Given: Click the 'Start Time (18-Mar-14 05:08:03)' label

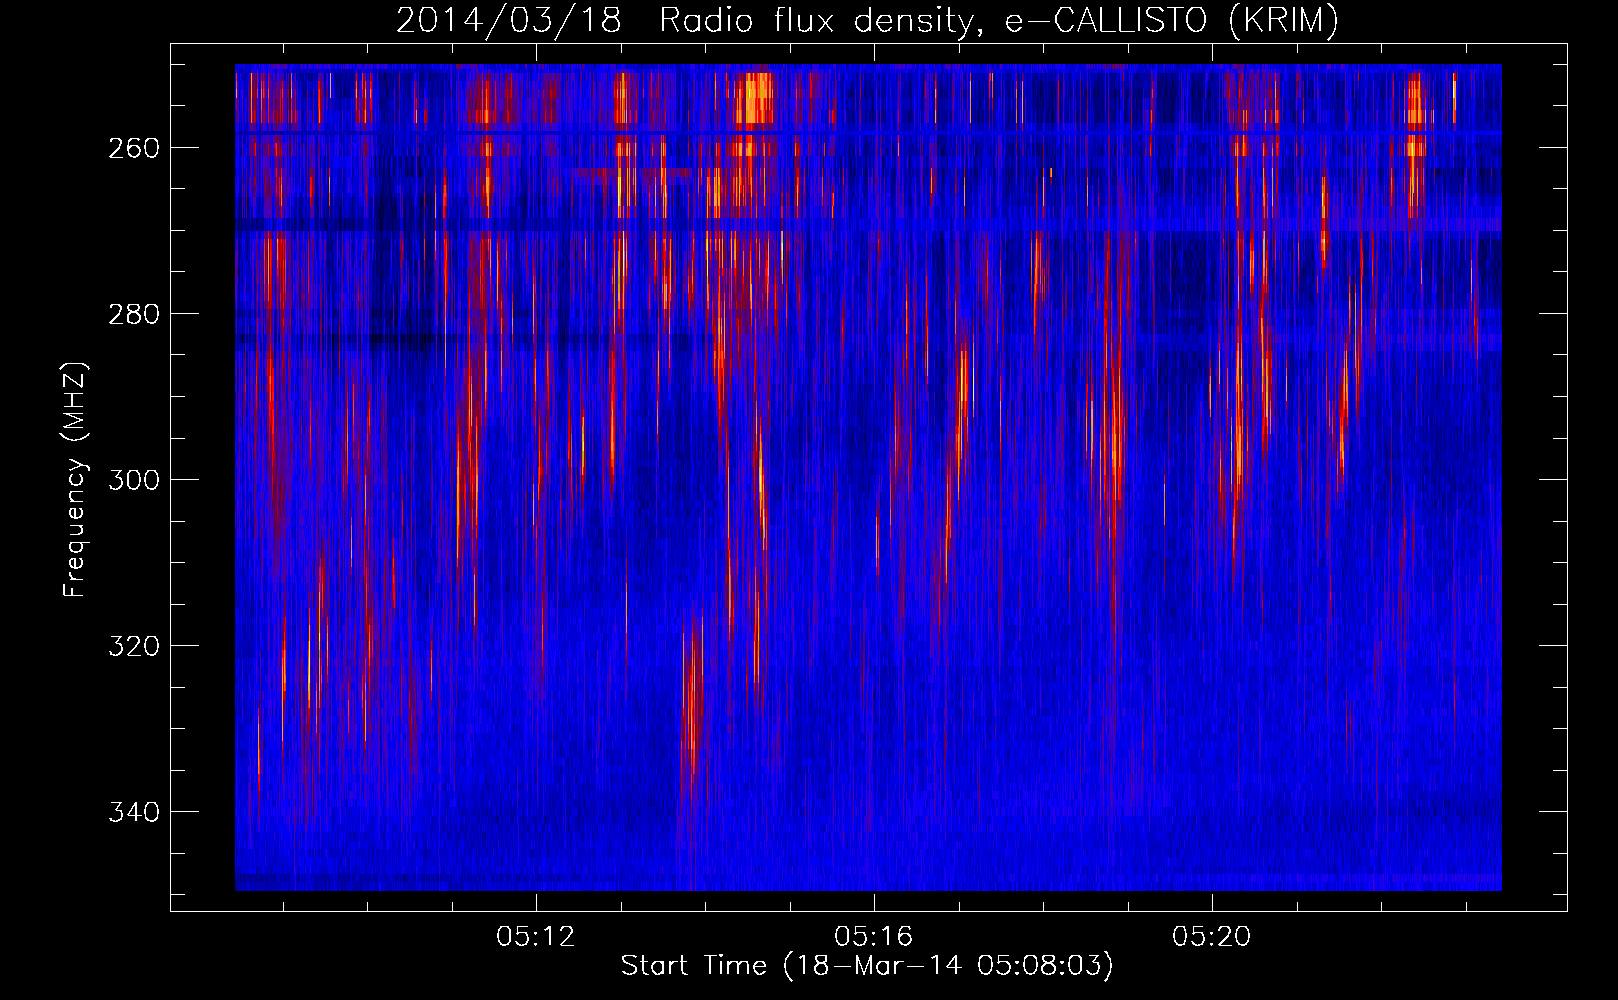Looking at the screenshot, I should 867,966.
